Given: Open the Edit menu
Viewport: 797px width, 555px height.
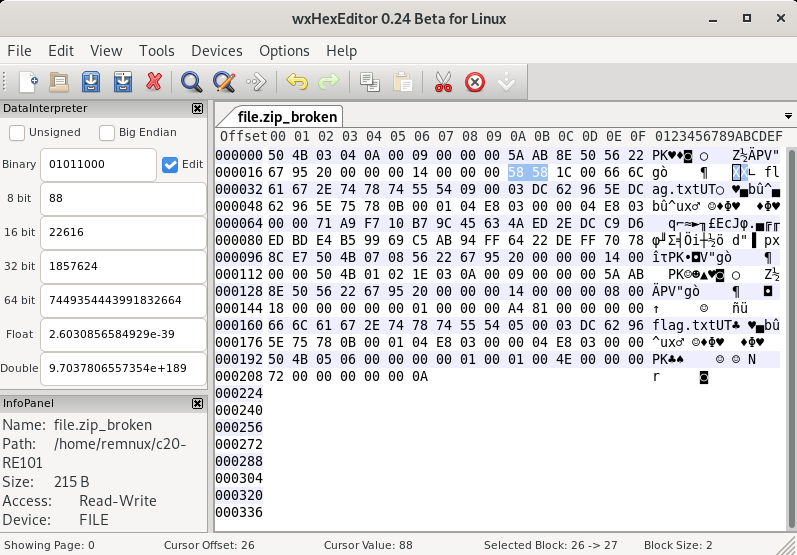Looking at the screenshot, I should (61, 51).
